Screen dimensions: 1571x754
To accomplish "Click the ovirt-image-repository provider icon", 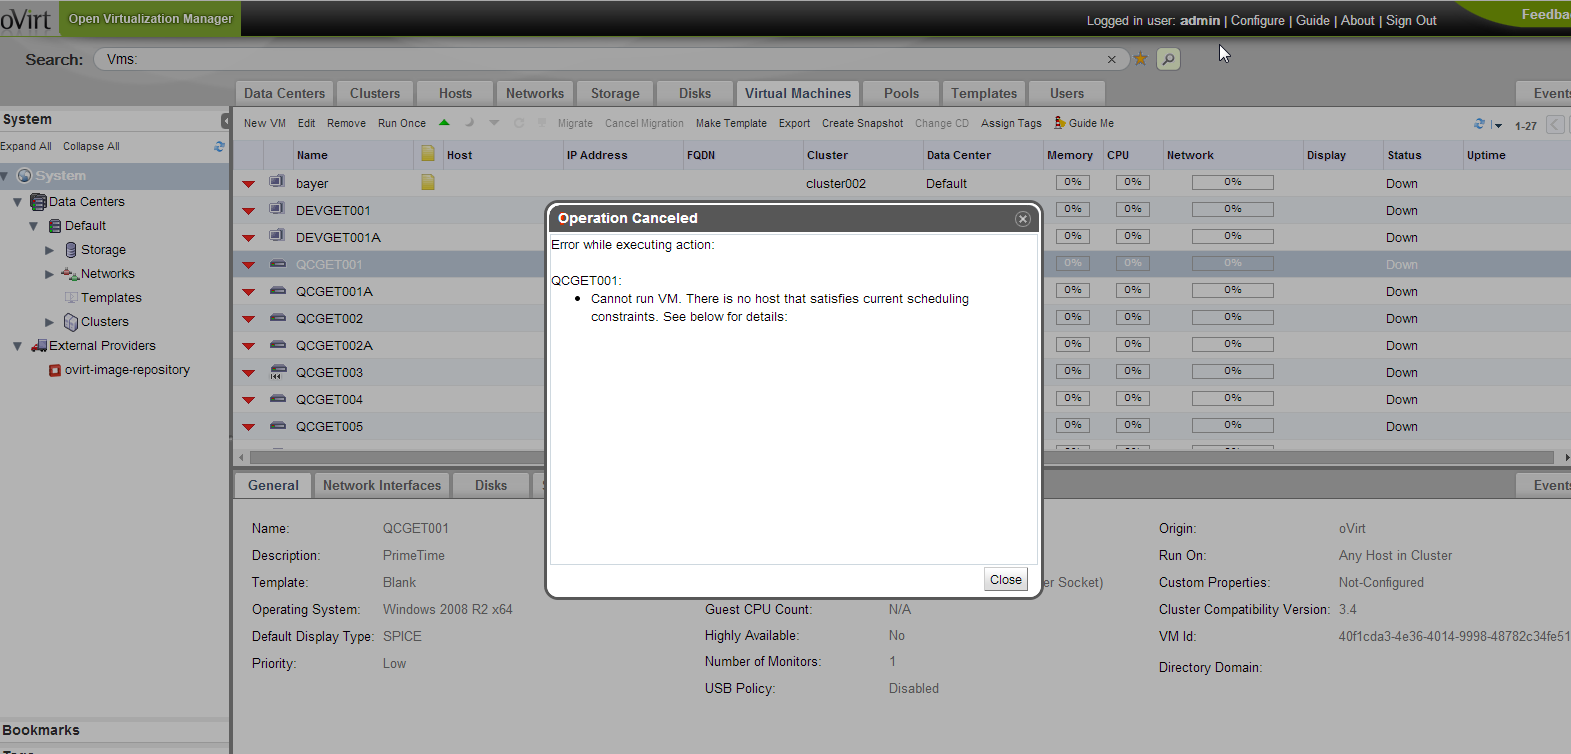I will tap(55, 370).
